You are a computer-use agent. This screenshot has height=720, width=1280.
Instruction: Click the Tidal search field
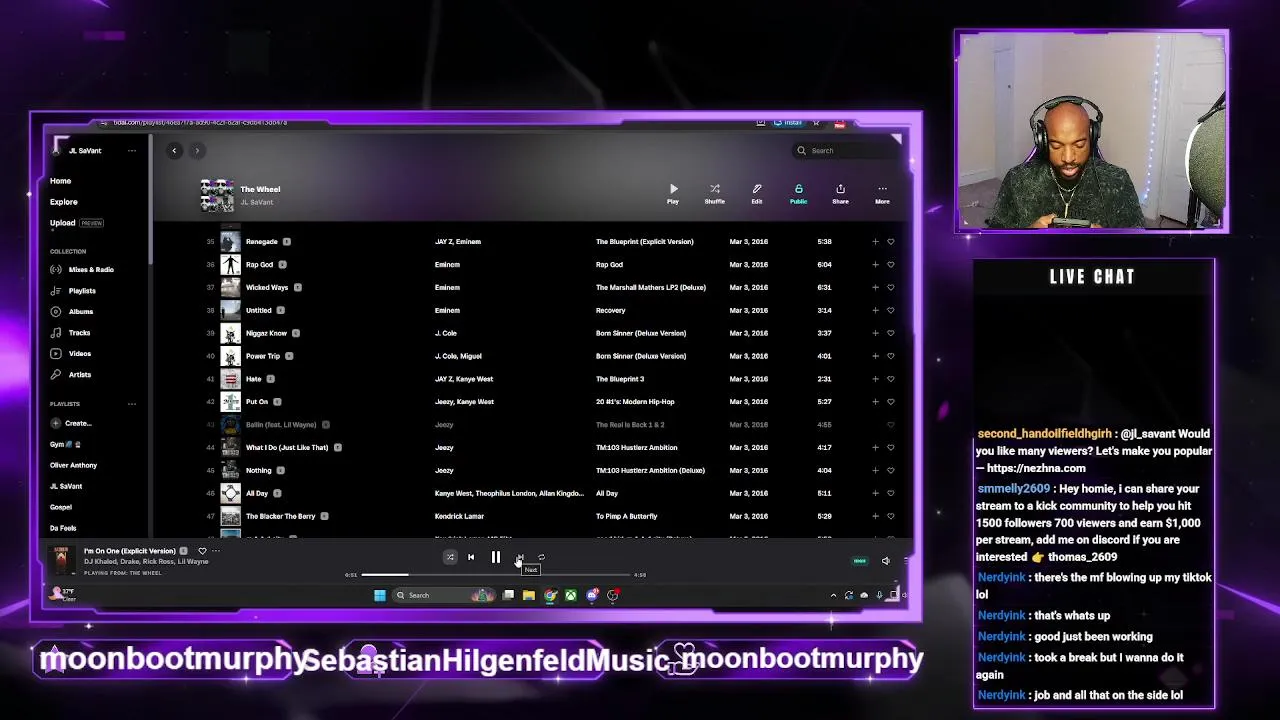point(845,151)
